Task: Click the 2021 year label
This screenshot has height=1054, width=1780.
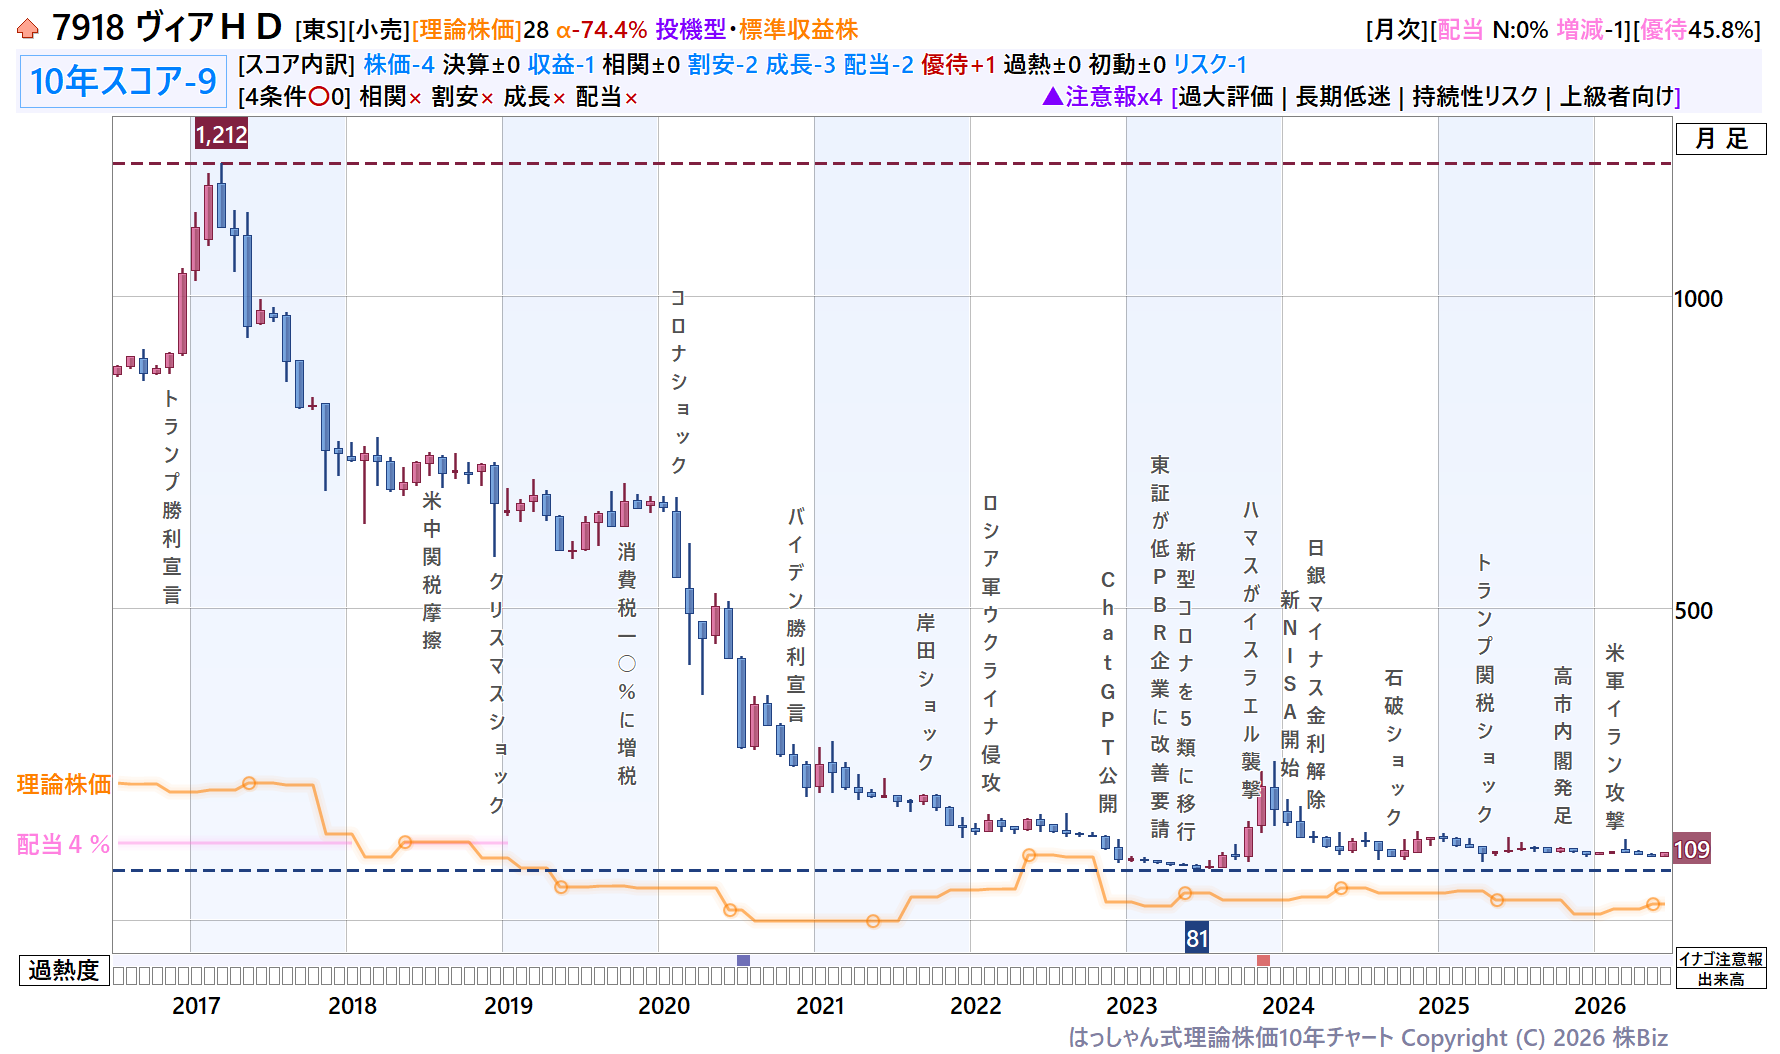Action: 820,1005
